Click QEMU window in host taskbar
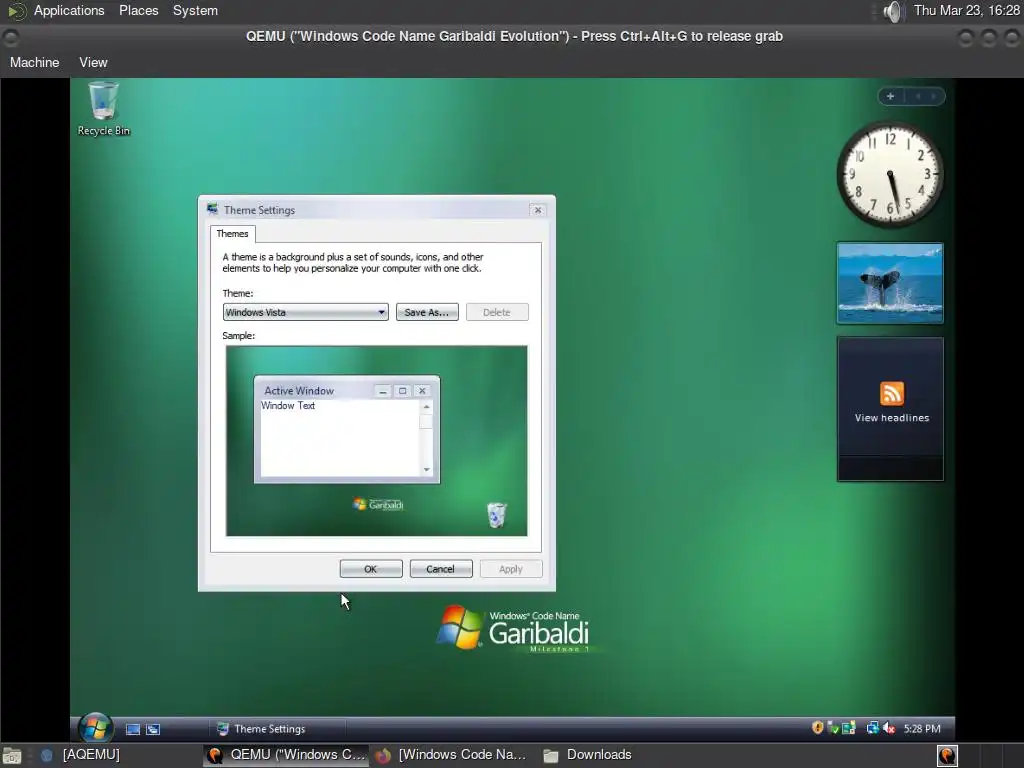 tap(286, 755)
